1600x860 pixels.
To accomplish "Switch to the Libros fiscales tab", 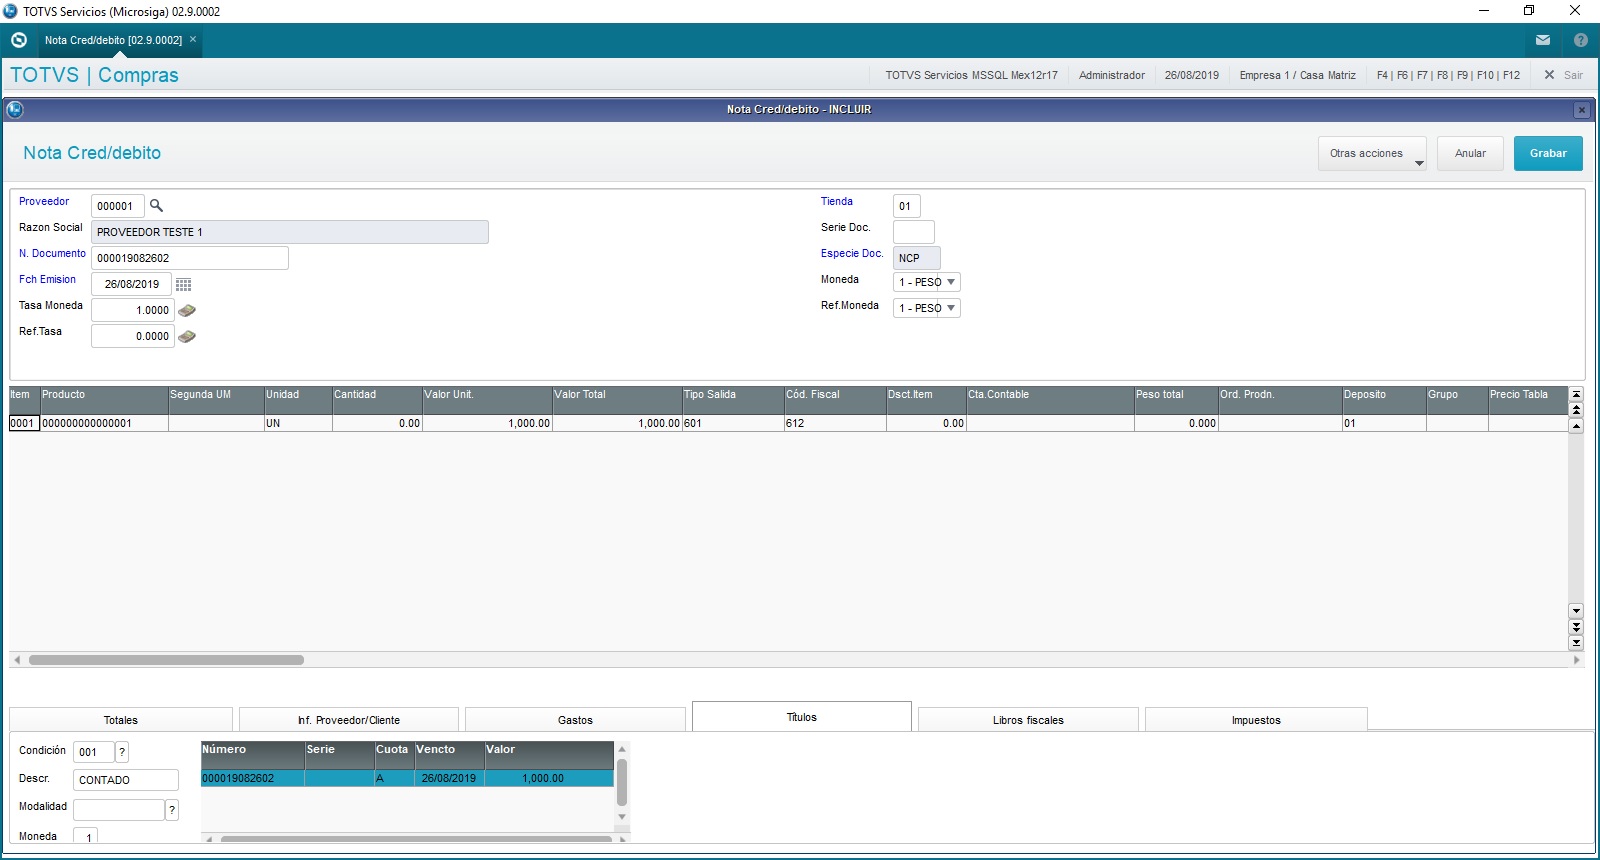I will point(1028,720).
